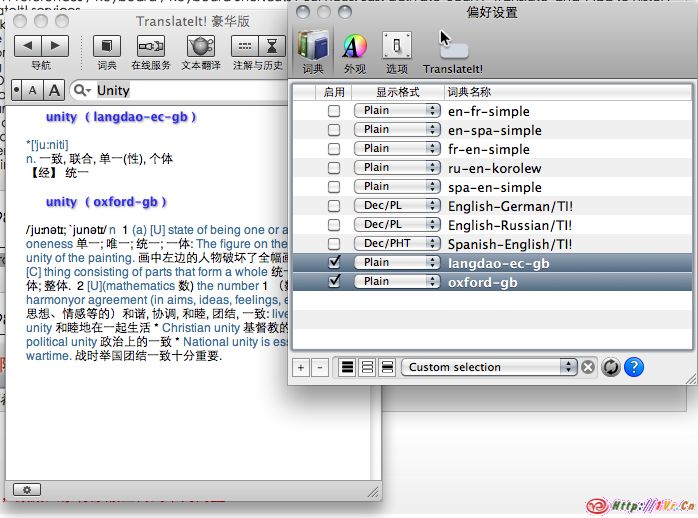Open 在线服务 online services
Screen dimensions: 698x518
click(151, 47)
